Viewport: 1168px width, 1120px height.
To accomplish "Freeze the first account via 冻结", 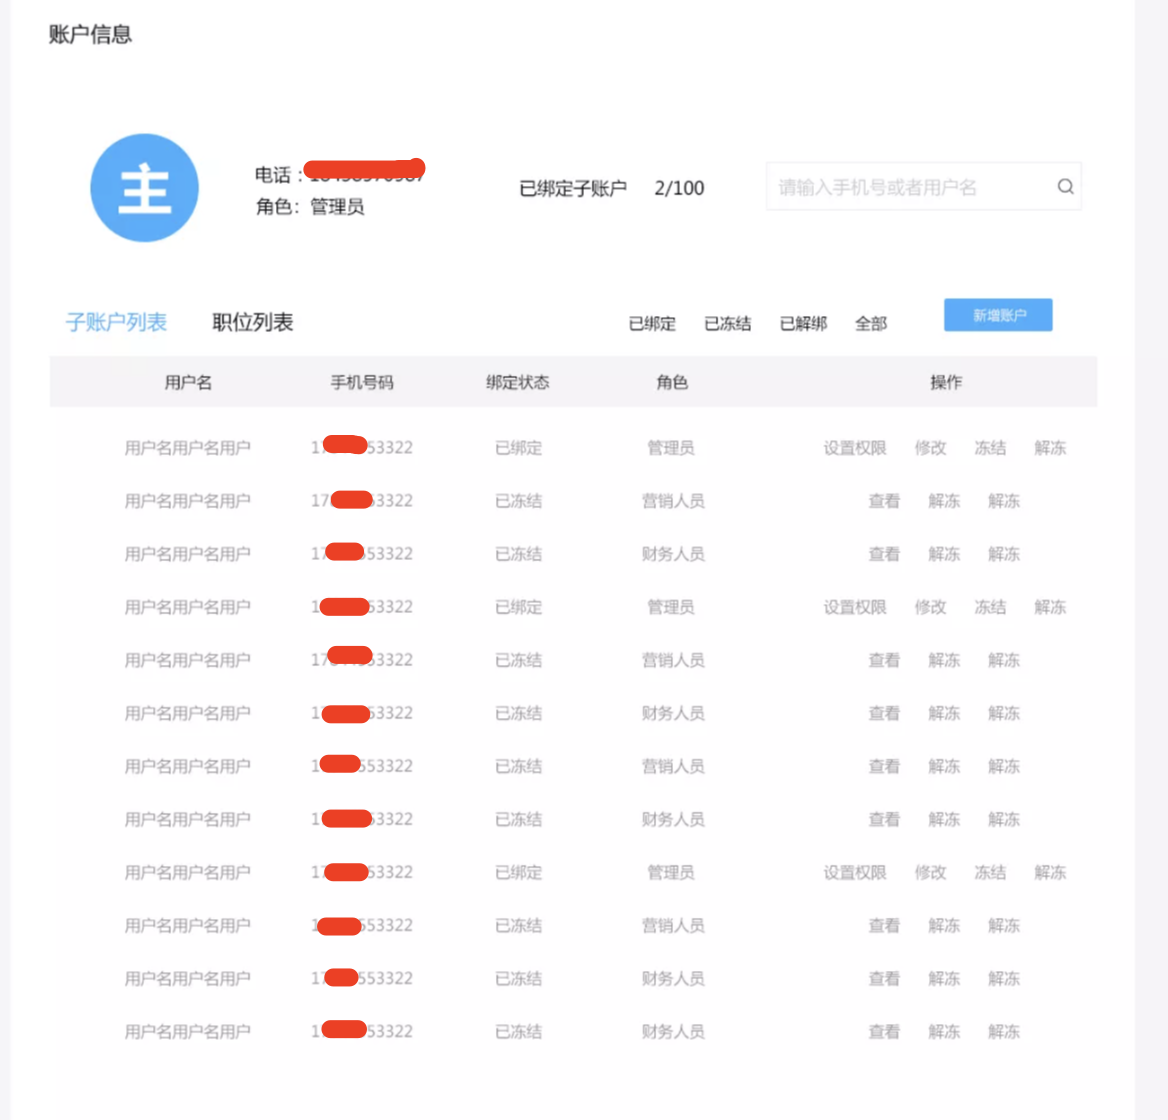I will coord(990,448).
